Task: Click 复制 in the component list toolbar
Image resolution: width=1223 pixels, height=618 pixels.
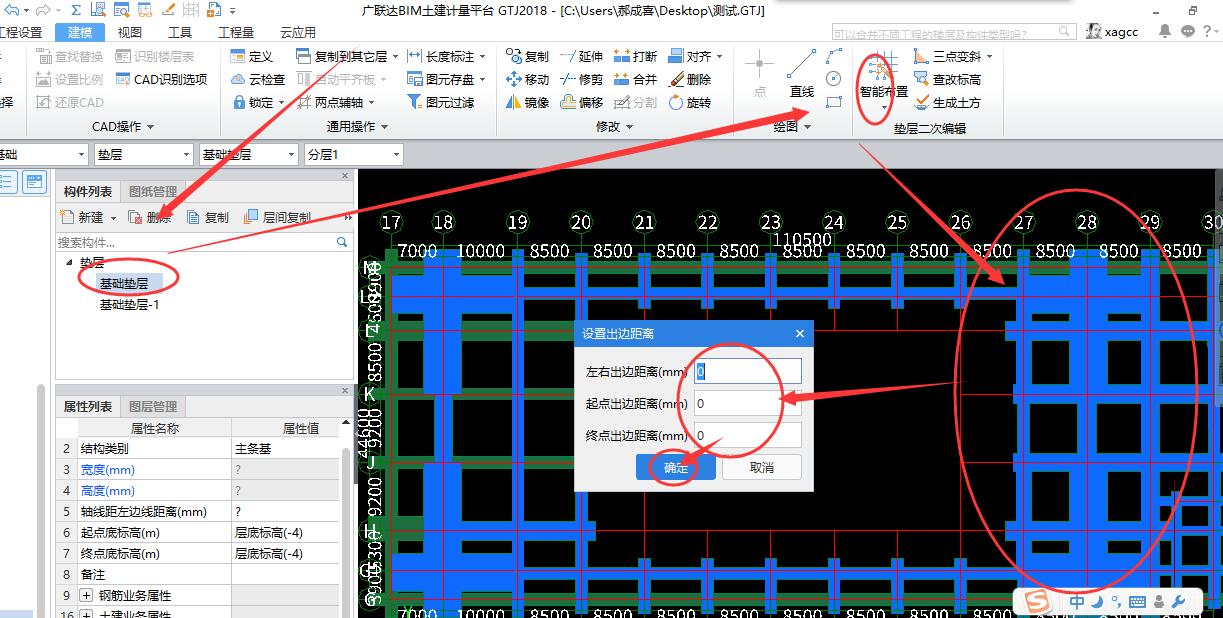Action: coord(207,217)
